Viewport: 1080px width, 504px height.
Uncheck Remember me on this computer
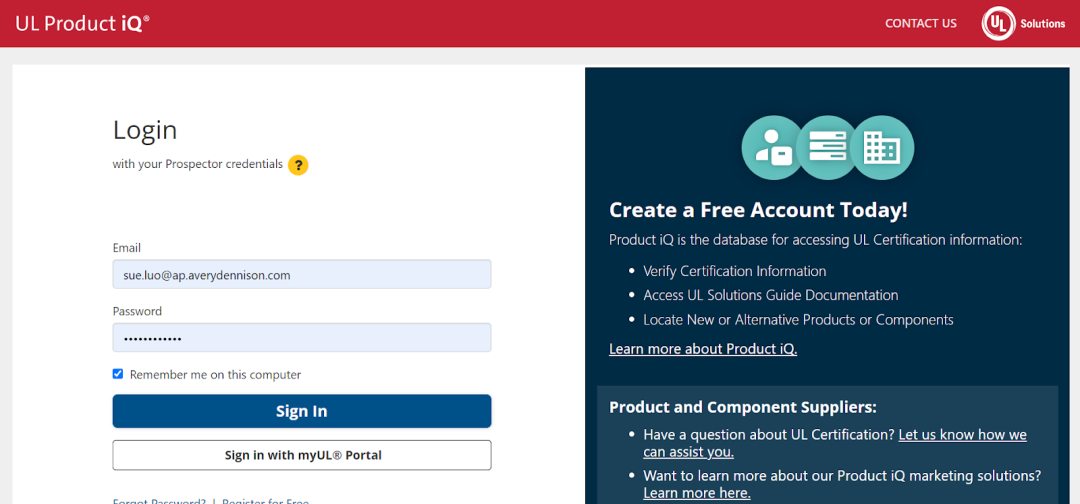[118, 374]
